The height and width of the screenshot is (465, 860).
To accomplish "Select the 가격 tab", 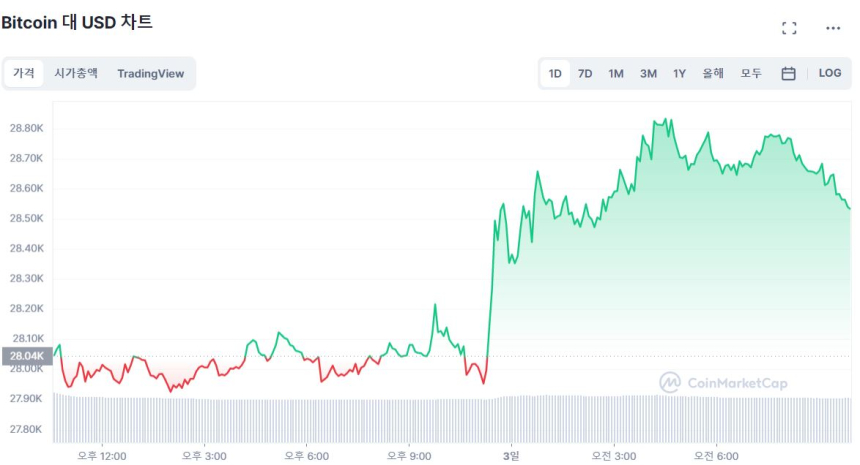I will (x=24, y=73).
